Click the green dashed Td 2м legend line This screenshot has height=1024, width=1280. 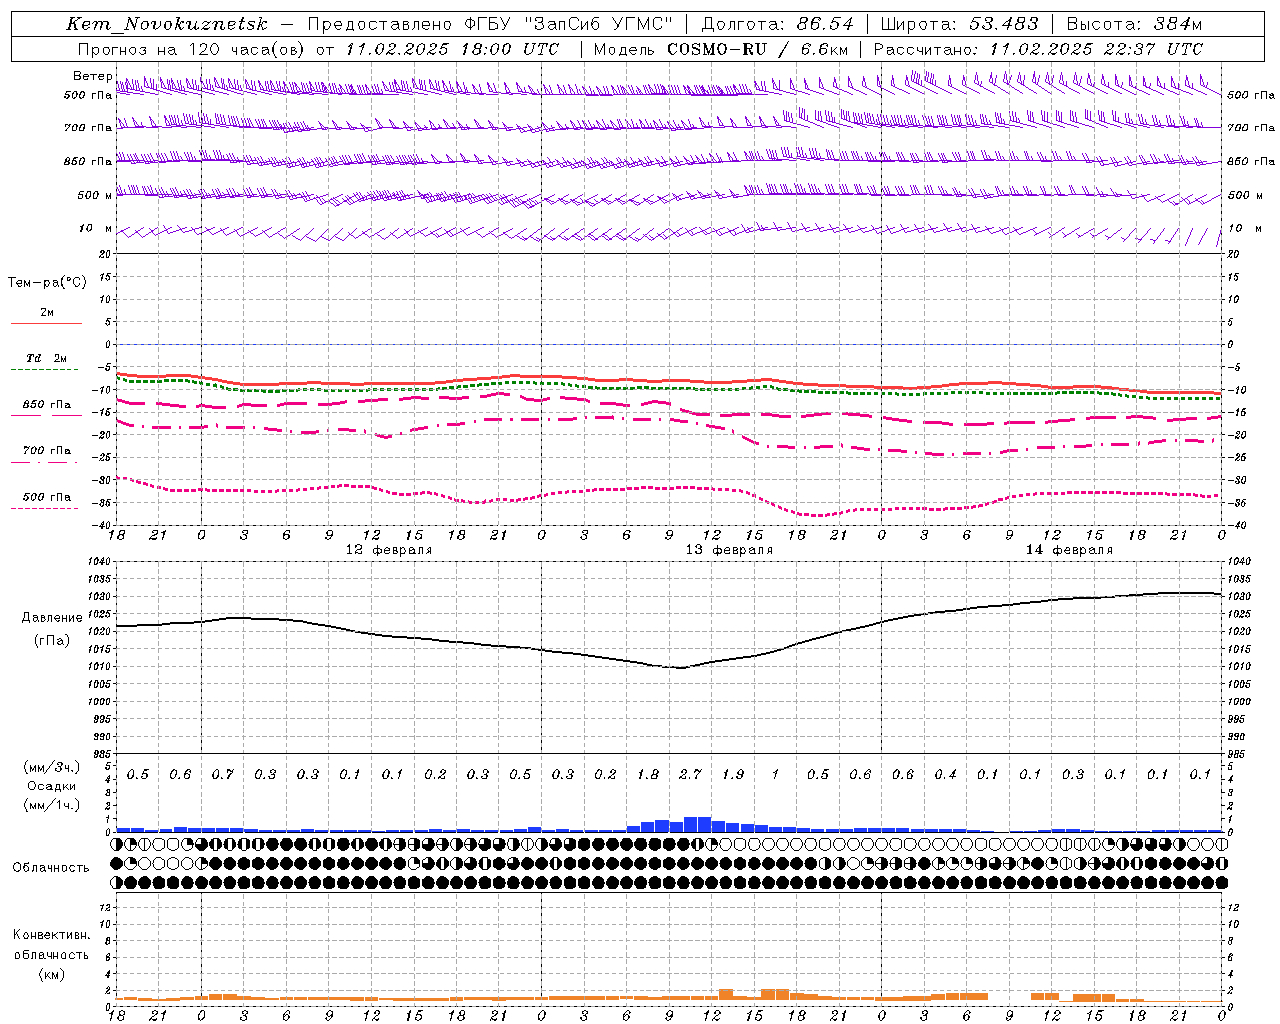point(46,369)
